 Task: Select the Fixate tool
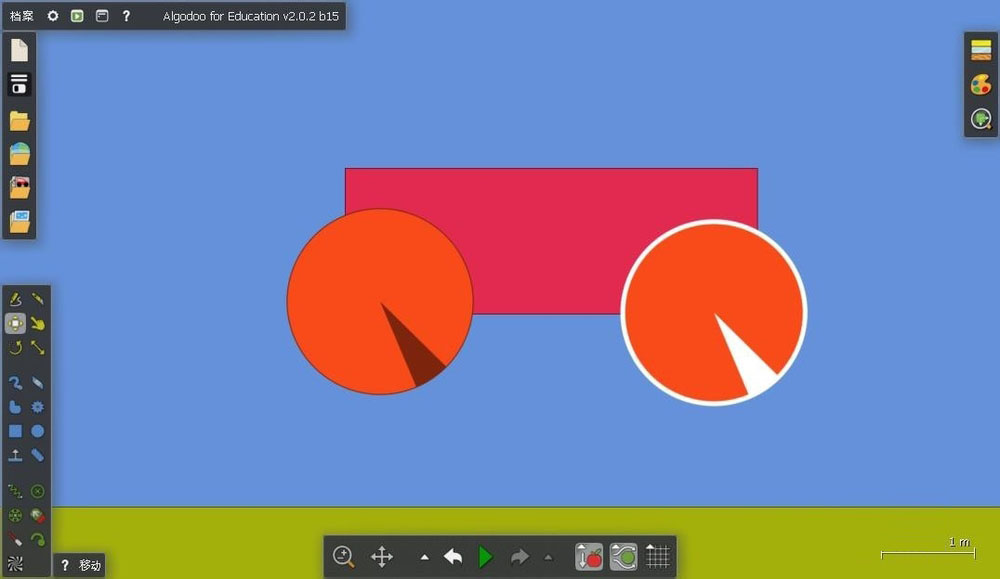coord(38,491)
